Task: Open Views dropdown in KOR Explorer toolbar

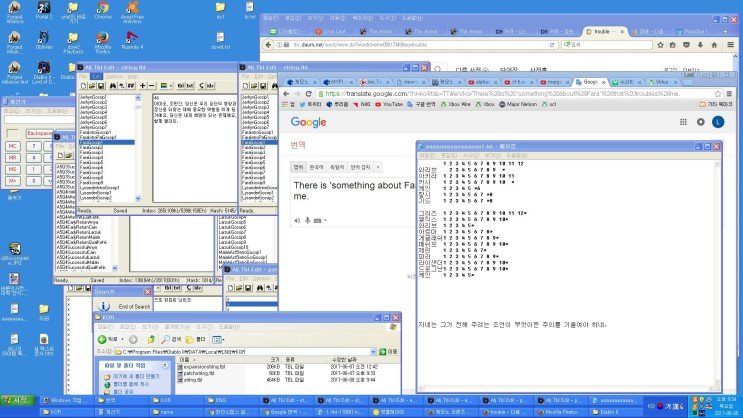Action: click(x=218, y=339)
